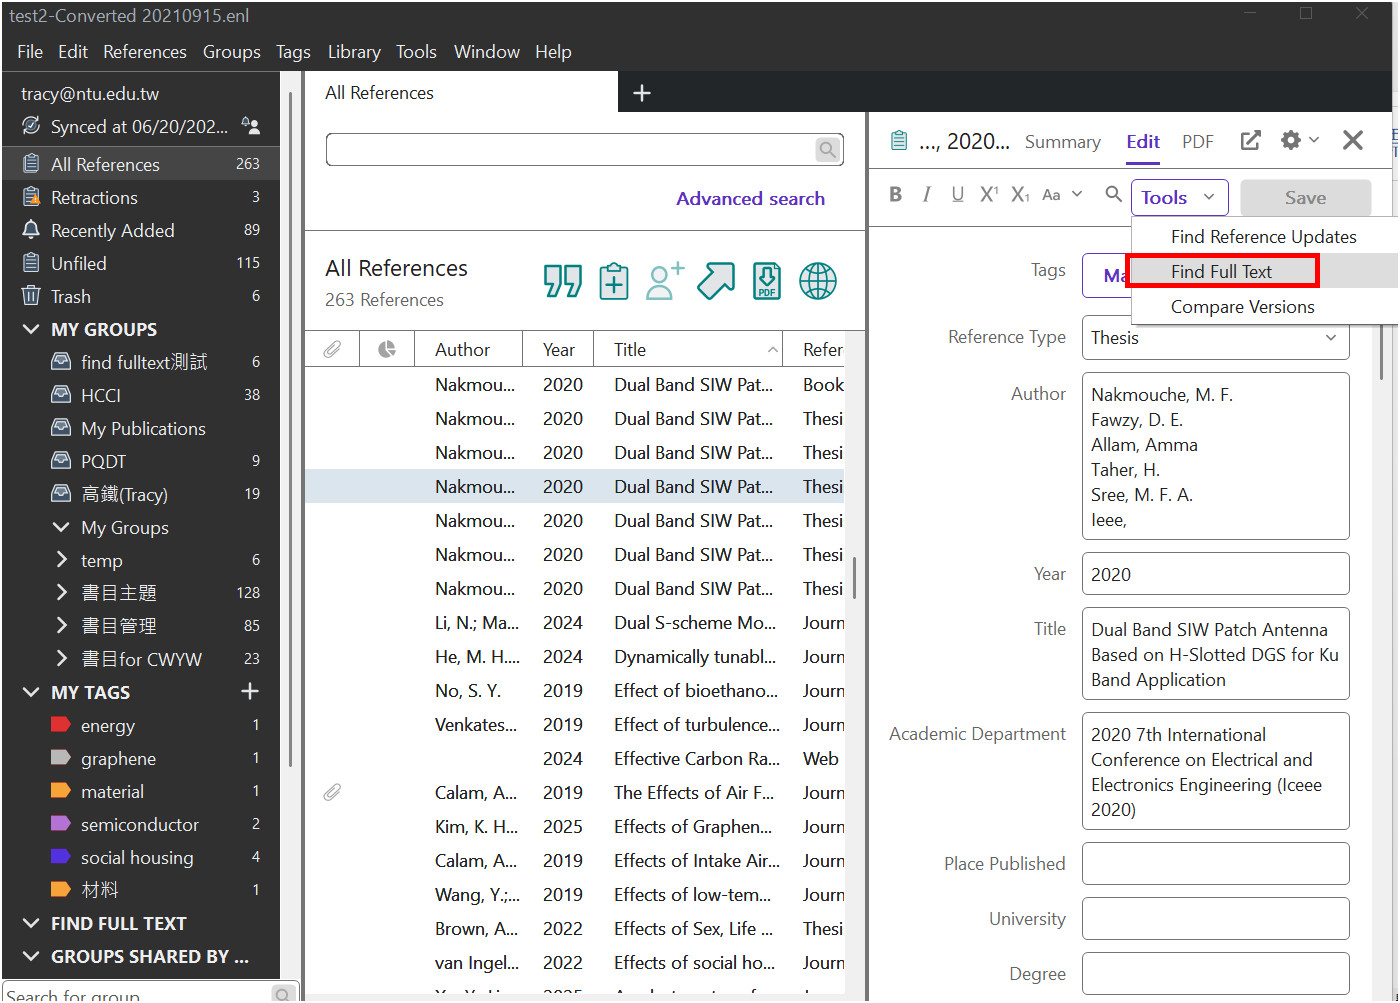The height and width of the screenshot is (1003, 1400).
Task: Apply subscript formatting
Action: (x=1020, y=195)
